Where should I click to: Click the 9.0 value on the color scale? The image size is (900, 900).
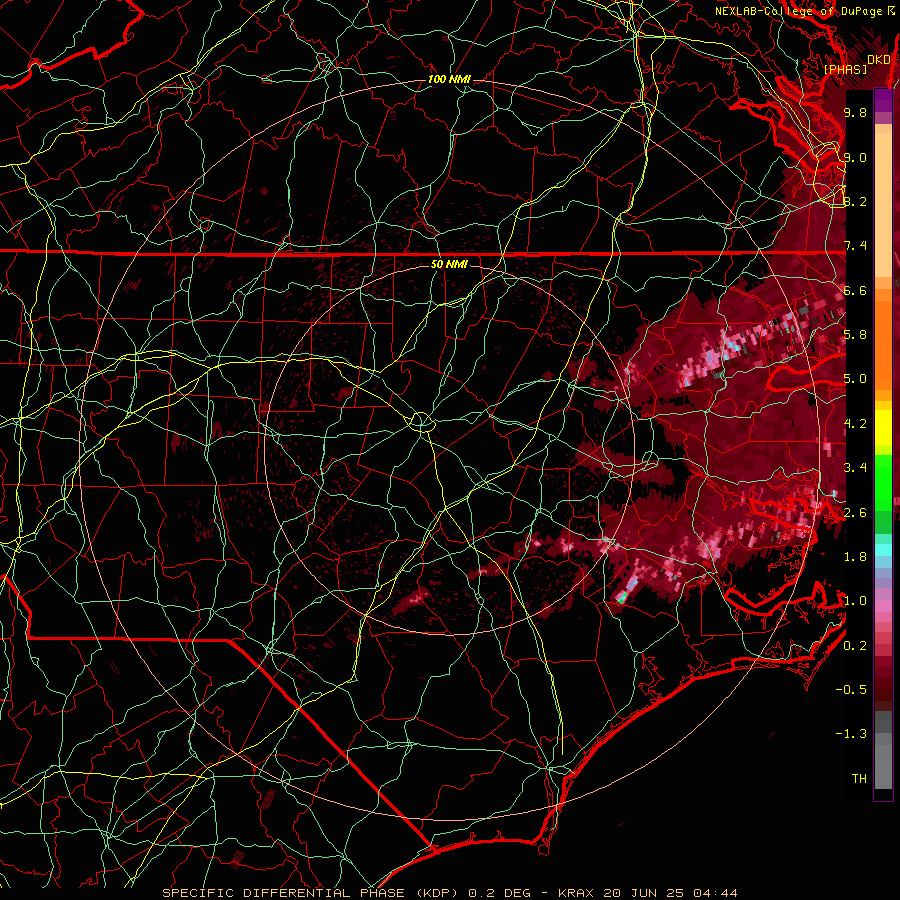855,157
